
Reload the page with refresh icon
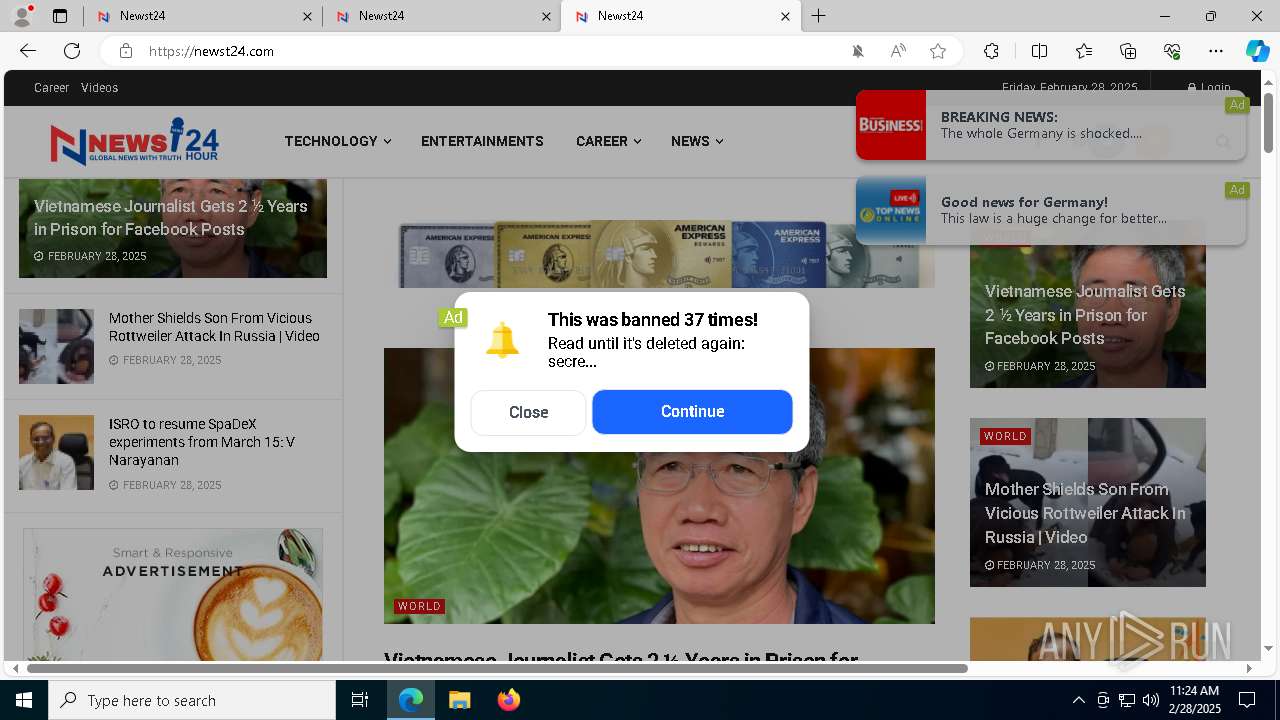(x=72, y=51)
